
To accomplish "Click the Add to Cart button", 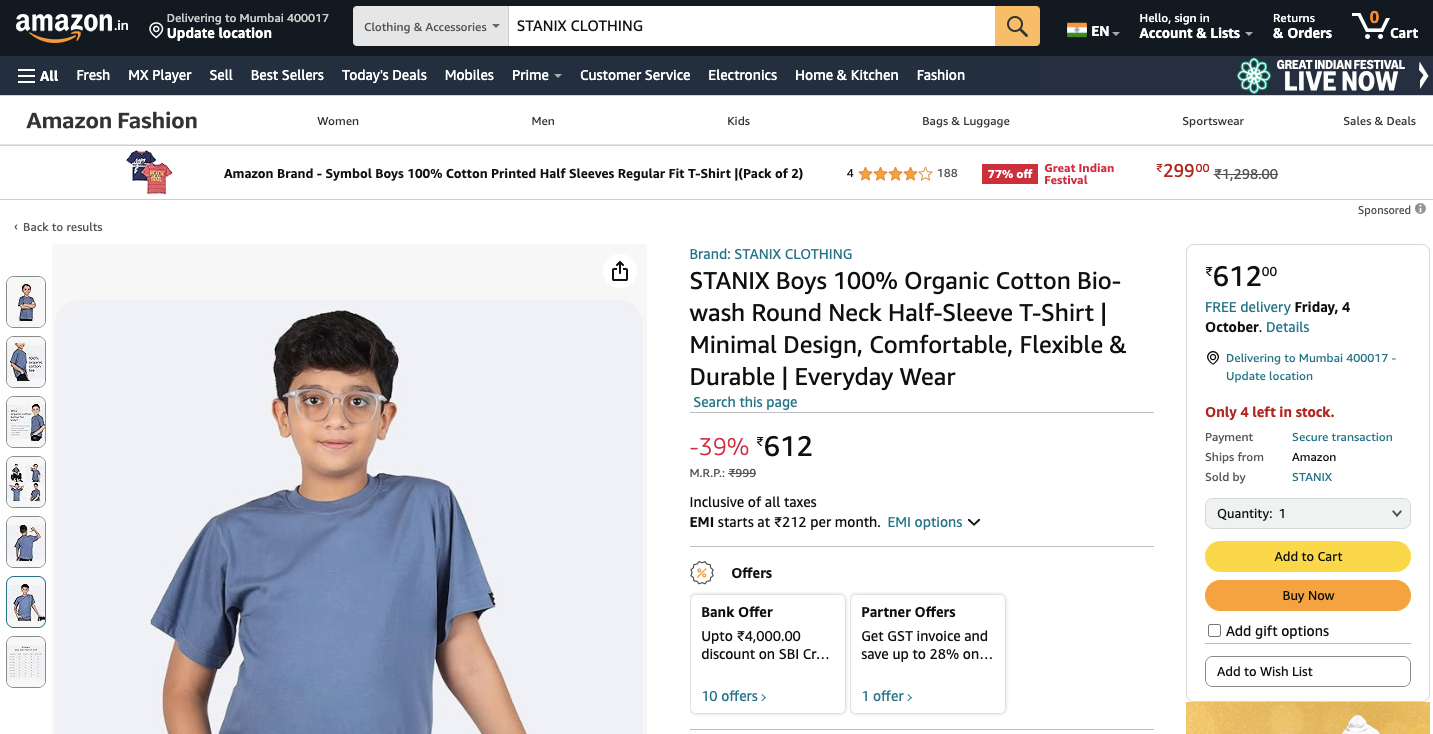I will click(1307, 556).
